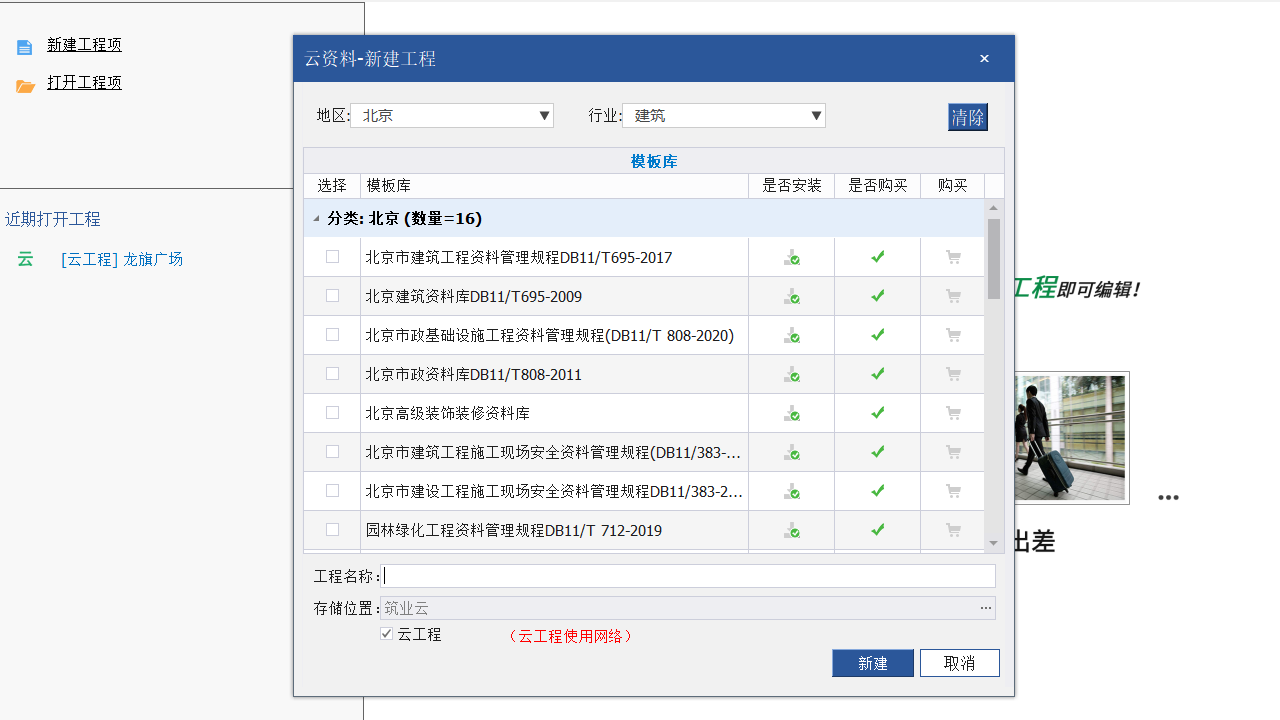Check the box for 北京高级装饰装修资料库

(x=331, y=413)
